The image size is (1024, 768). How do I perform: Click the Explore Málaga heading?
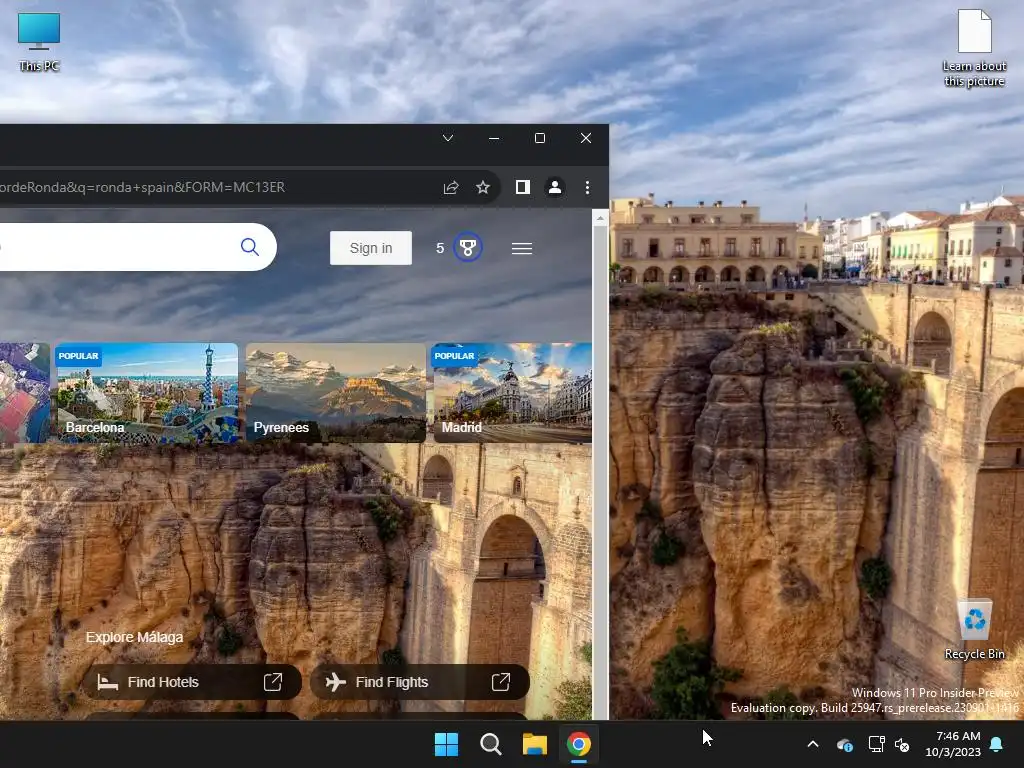pyautogui.click(x=135, y=637)
